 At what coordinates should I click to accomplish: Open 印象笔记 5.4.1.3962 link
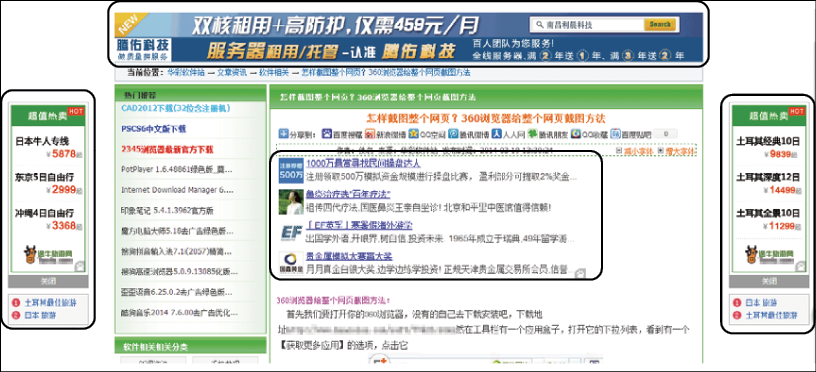click(168, 211)
